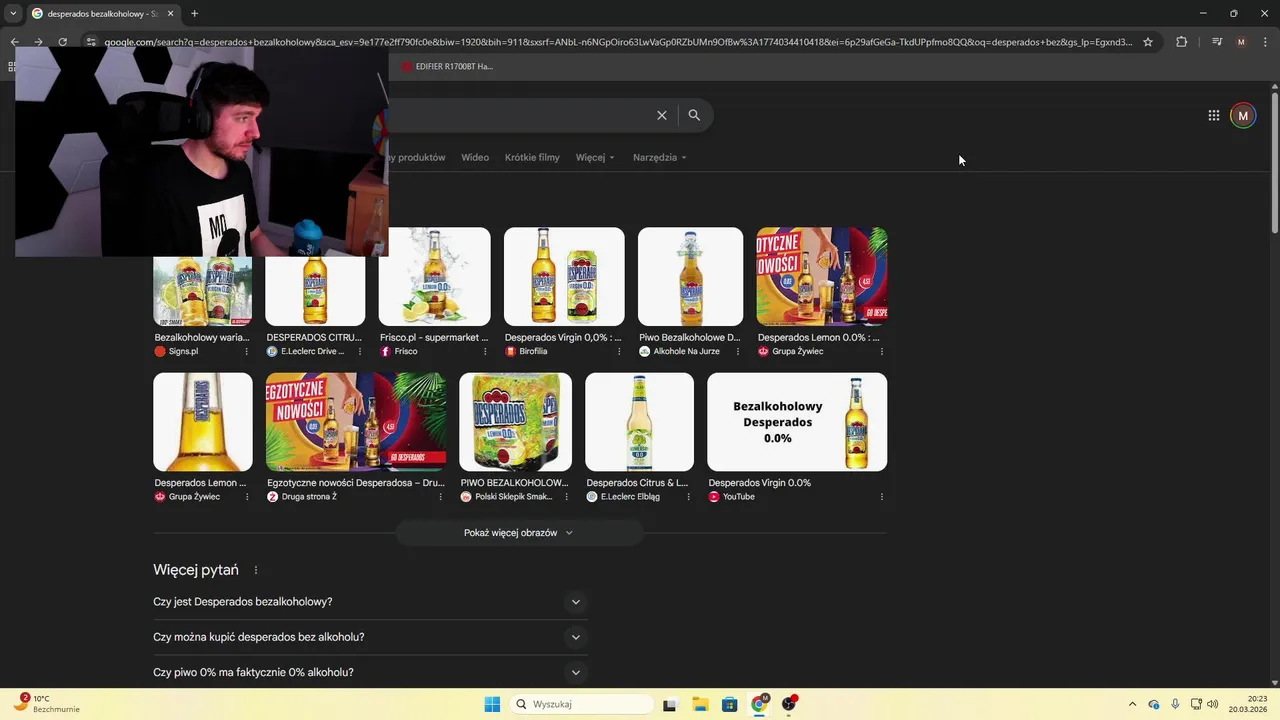
Task: Switch to the Krótkie filmy tab
Action: 532,157
